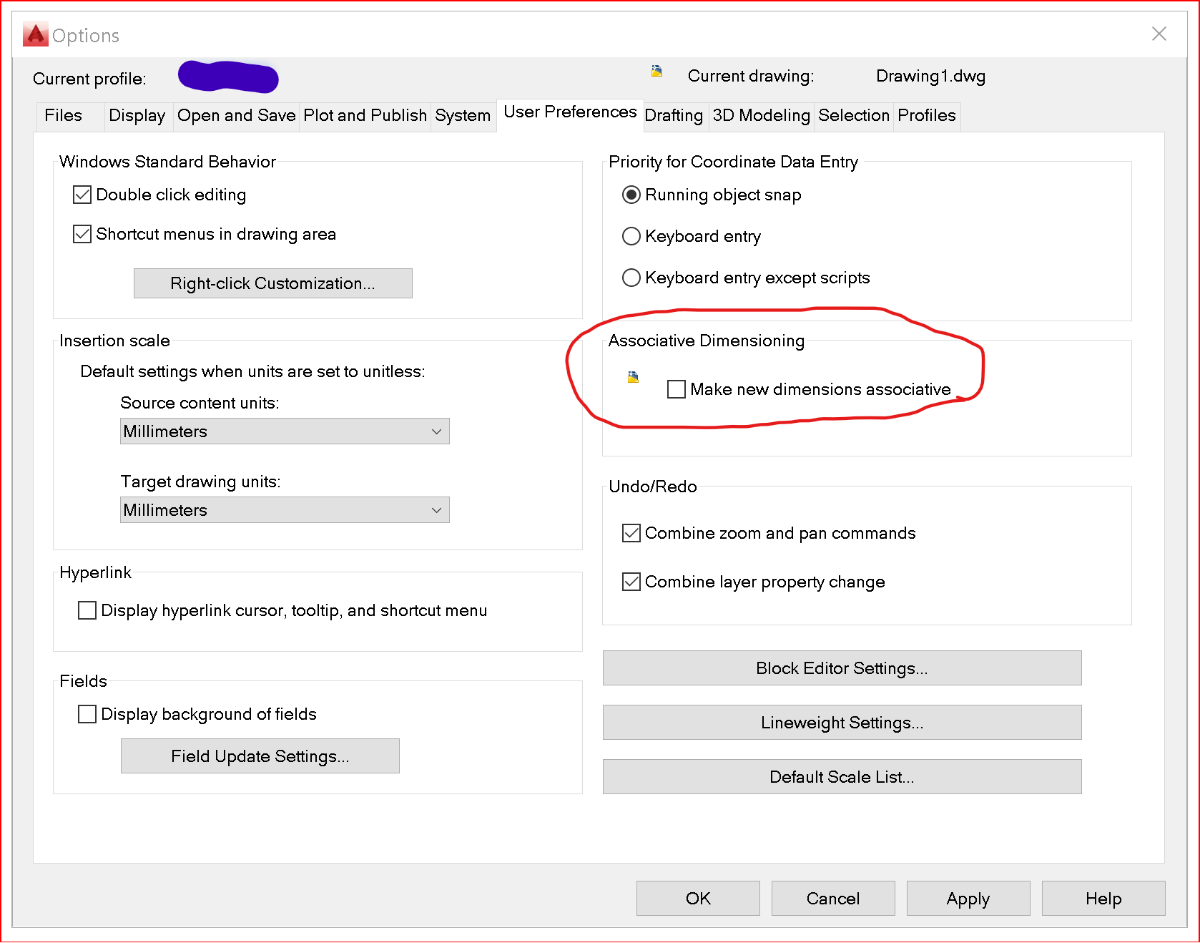
Task: Enable Make new dimensions associative checkbox
Action: pyautogui.click(x=677, y=389)
